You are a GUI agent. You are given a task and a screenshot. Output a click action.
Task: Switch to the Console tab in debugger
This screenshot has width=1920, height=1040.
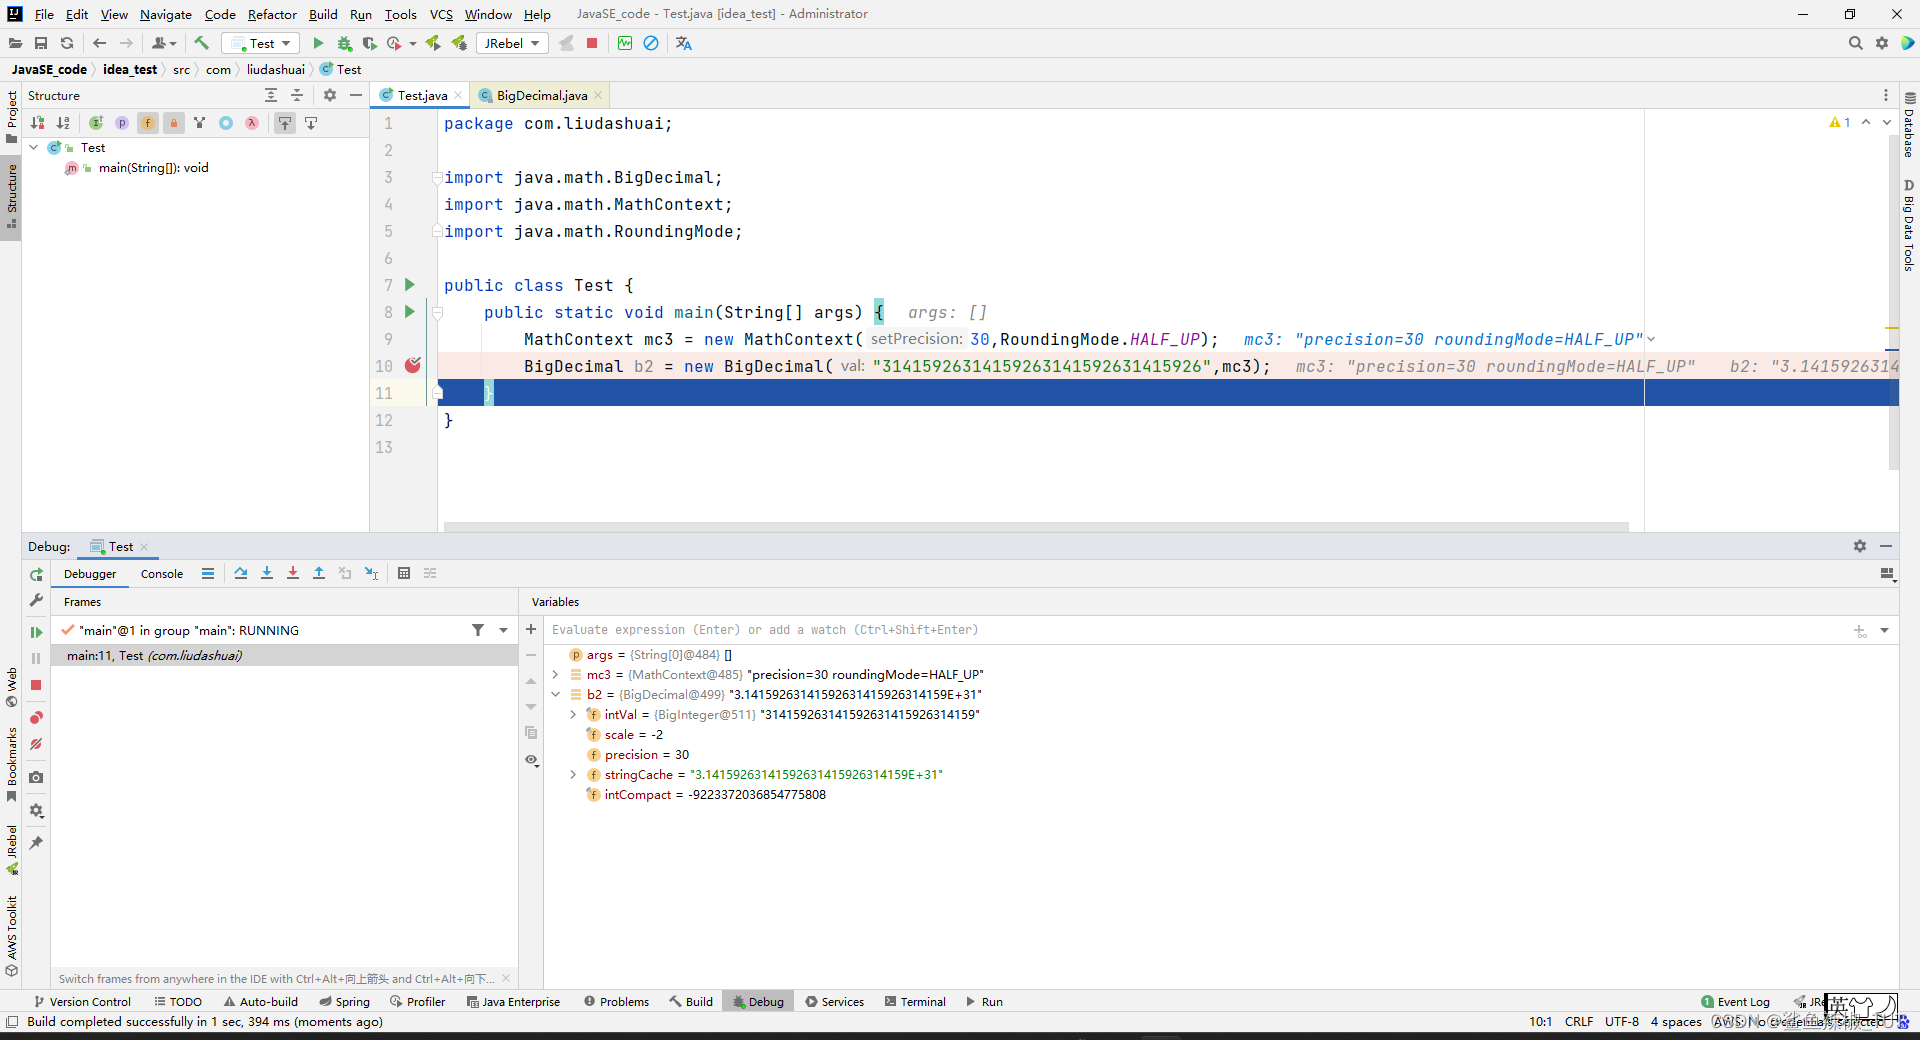pos(162,574)
